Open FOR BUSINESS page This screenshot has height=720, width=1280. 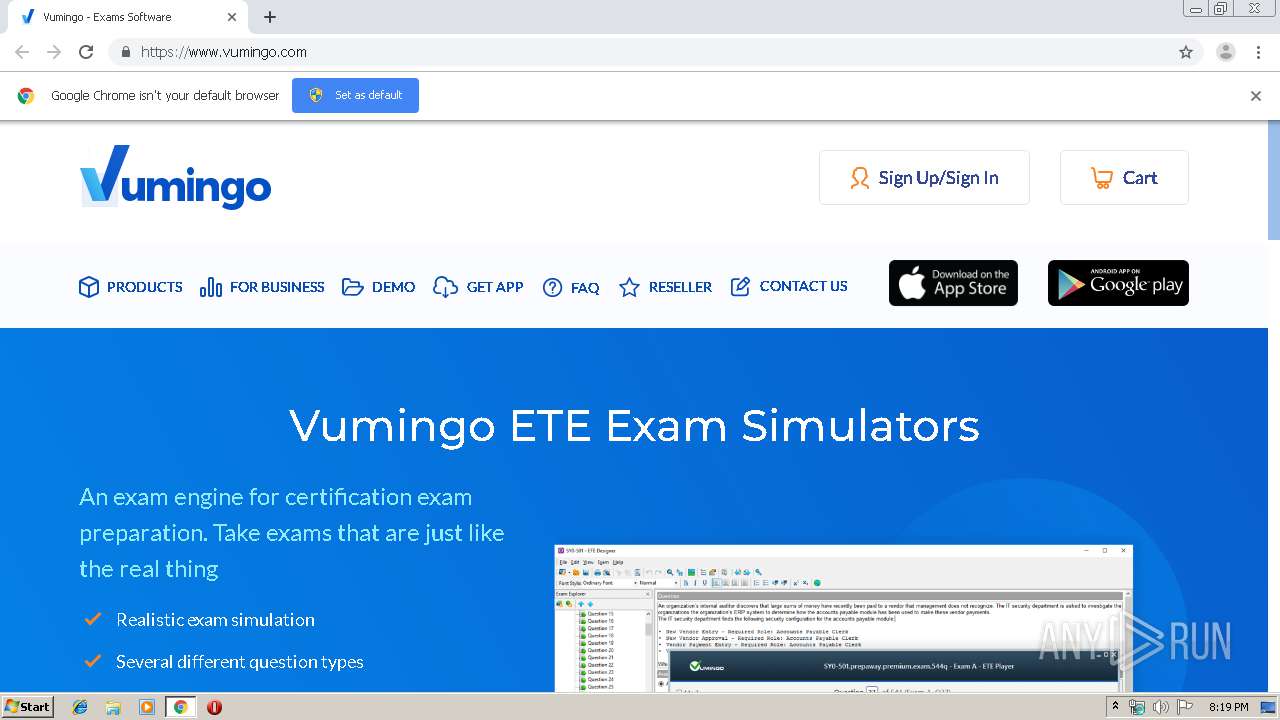[262, 287]
